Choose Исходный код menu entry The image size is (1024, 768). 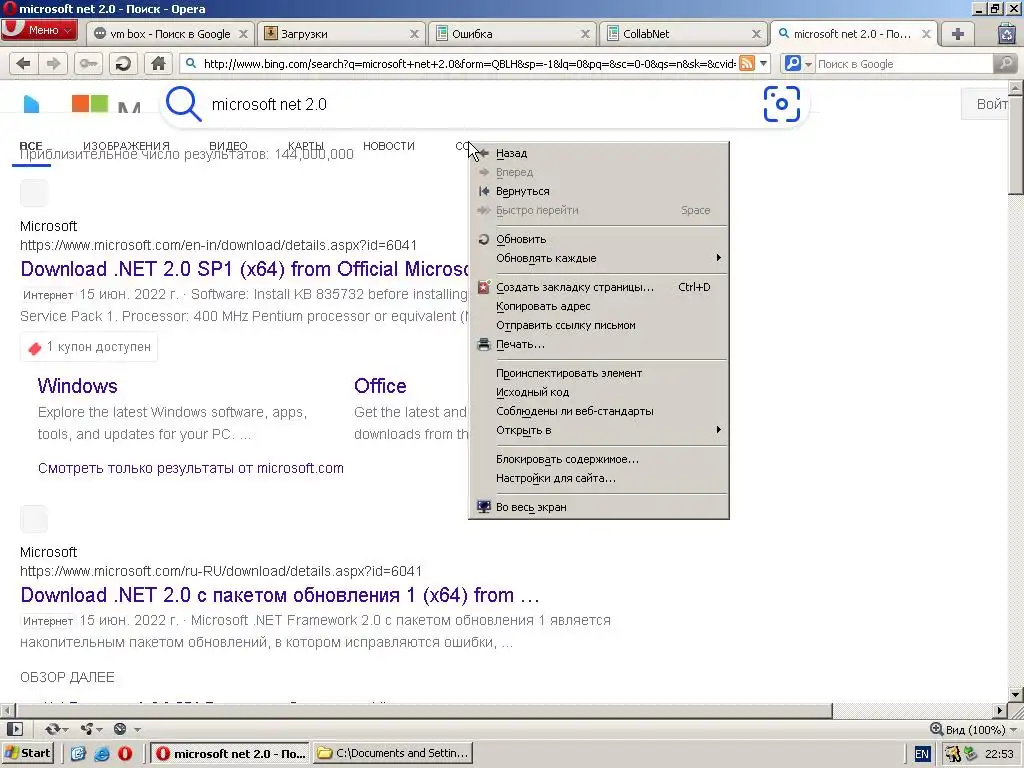[598, 392]
